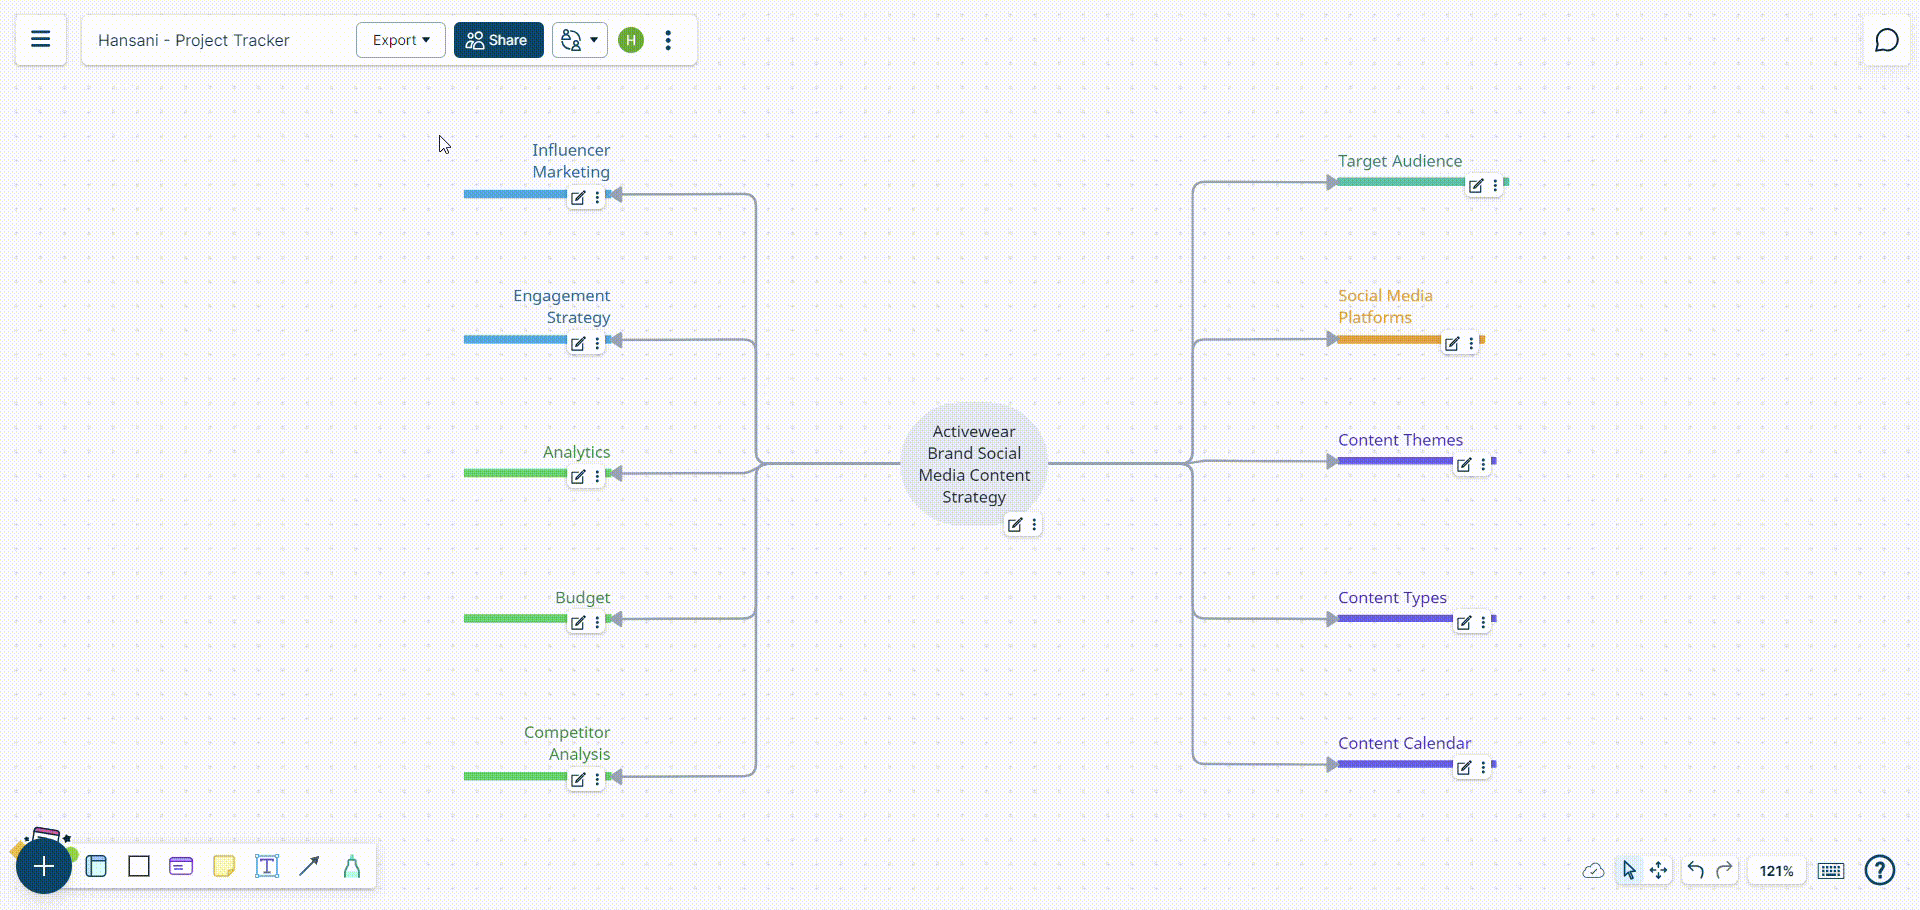This screenshot has width=1920, height=910.
Task: Click the Share button
Action: (x=498, y=40)
